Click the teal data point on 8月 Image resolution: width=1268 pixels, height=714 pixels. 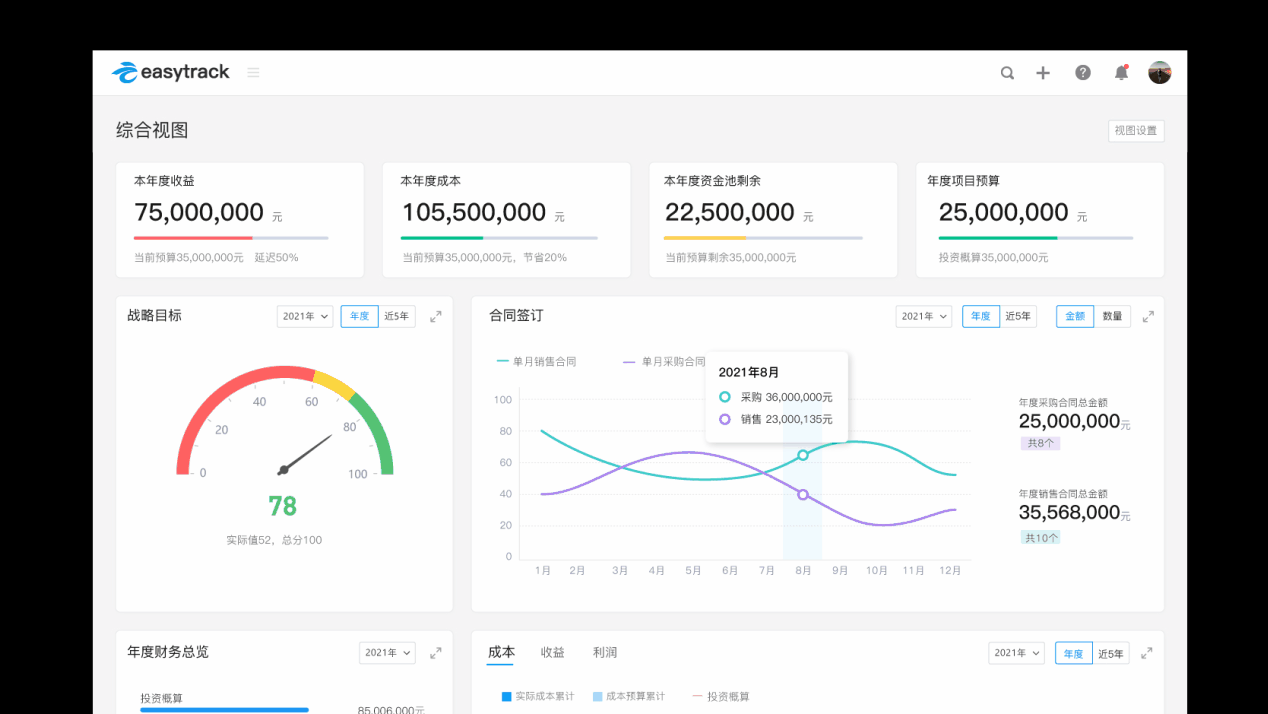pos(803,455)
